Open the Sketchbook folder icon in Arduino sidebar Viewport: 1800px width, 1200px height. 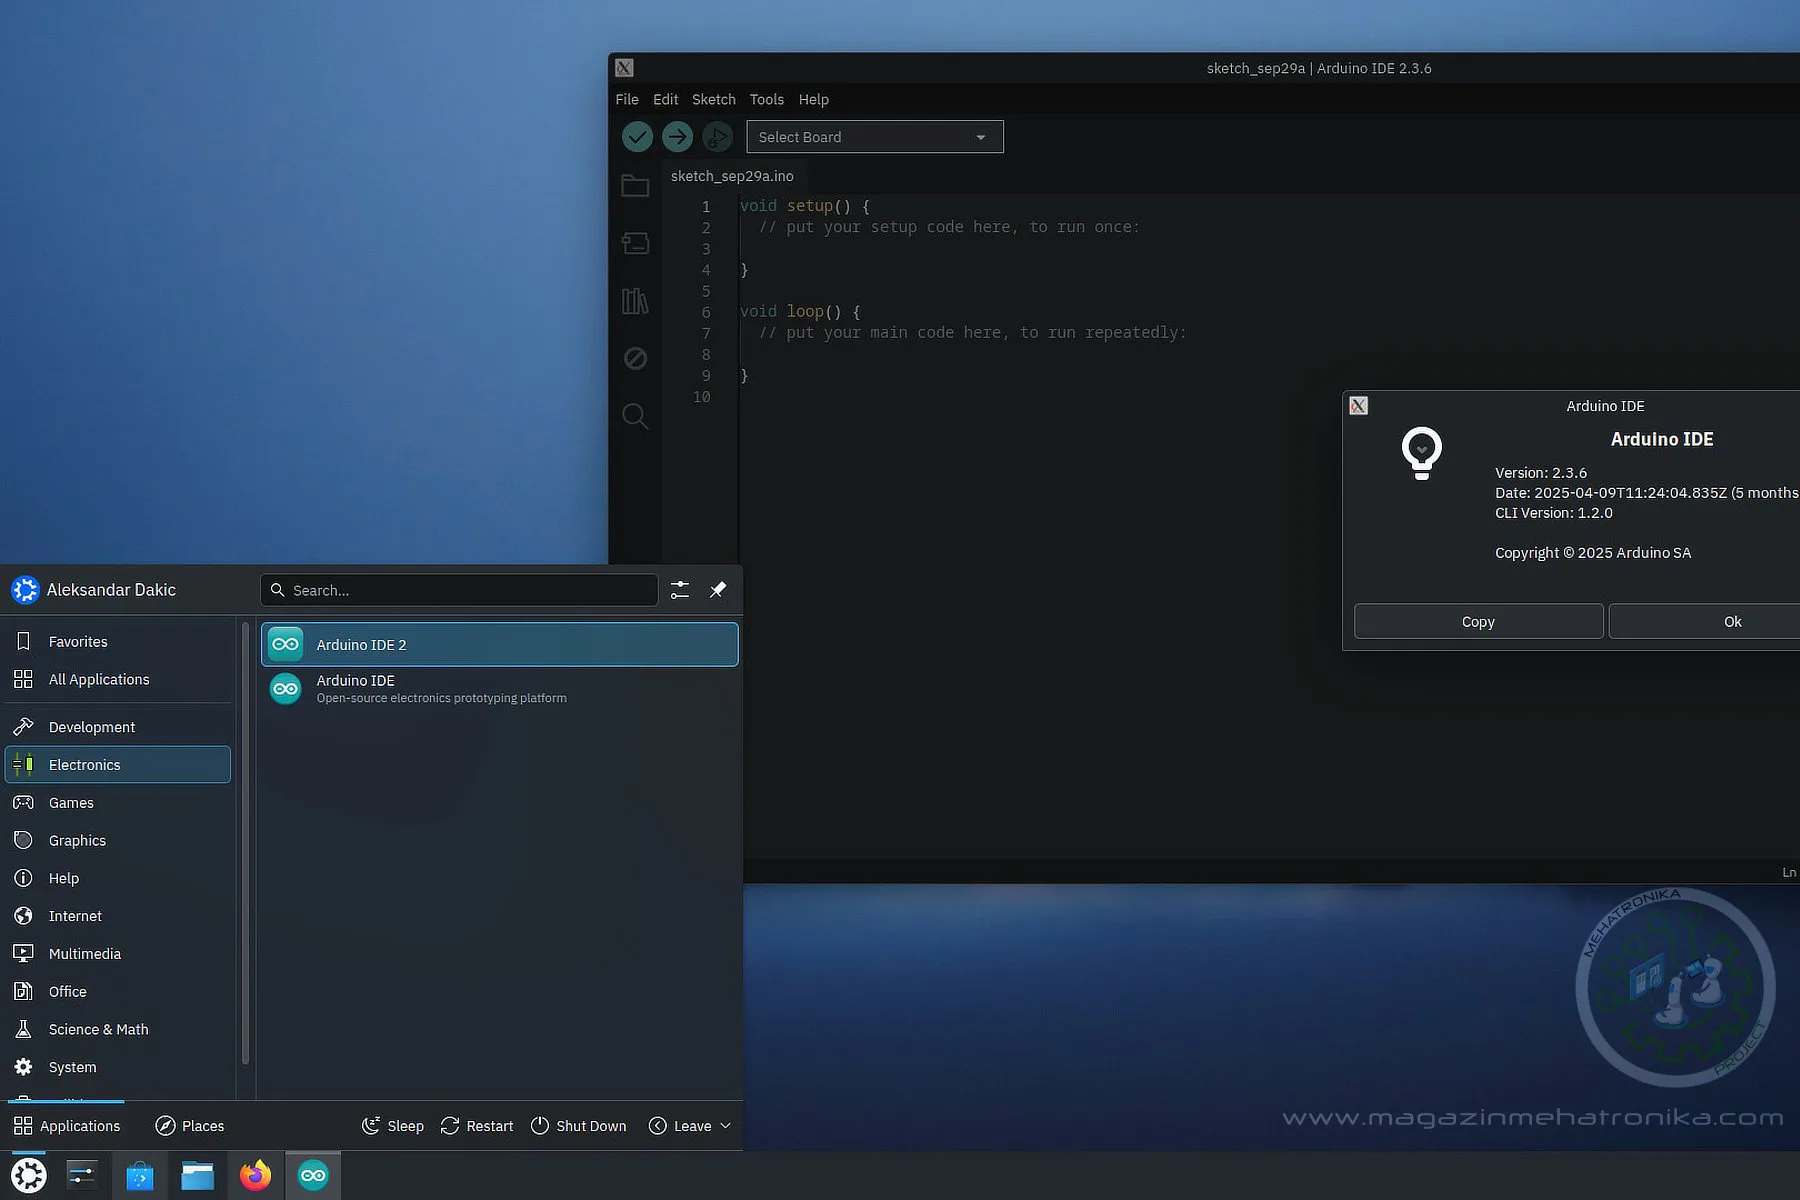coord(635,186)
